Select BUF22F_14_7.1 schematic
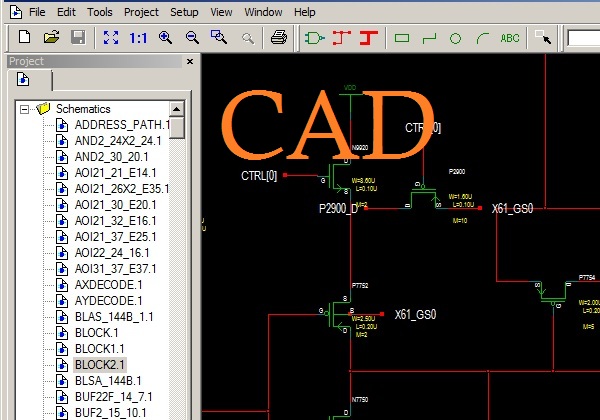This screenshot has width=600, height=420. point(113,397)
